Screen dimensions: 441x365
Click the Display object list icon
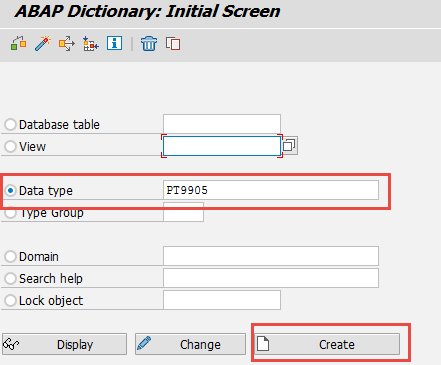[91, 44]
